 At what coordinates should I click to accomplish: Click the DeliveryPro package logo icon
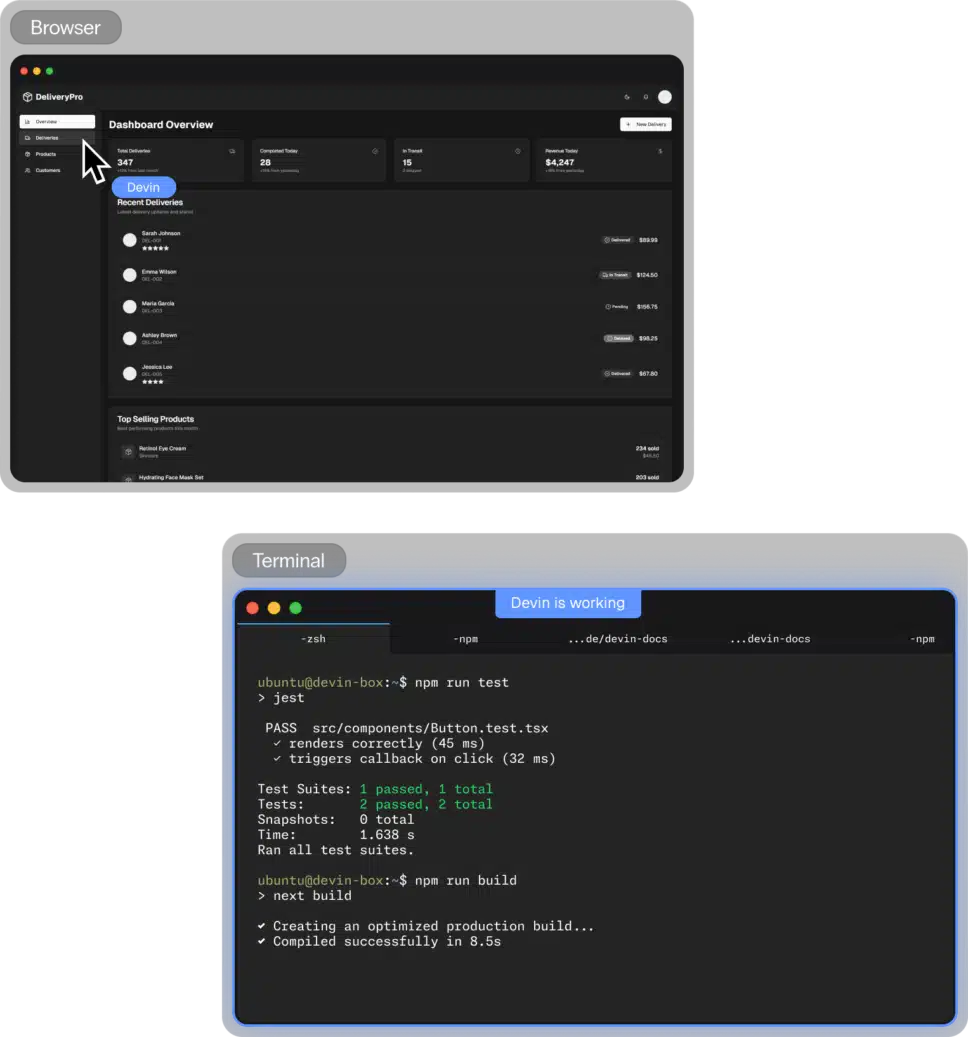pos(27,96)
